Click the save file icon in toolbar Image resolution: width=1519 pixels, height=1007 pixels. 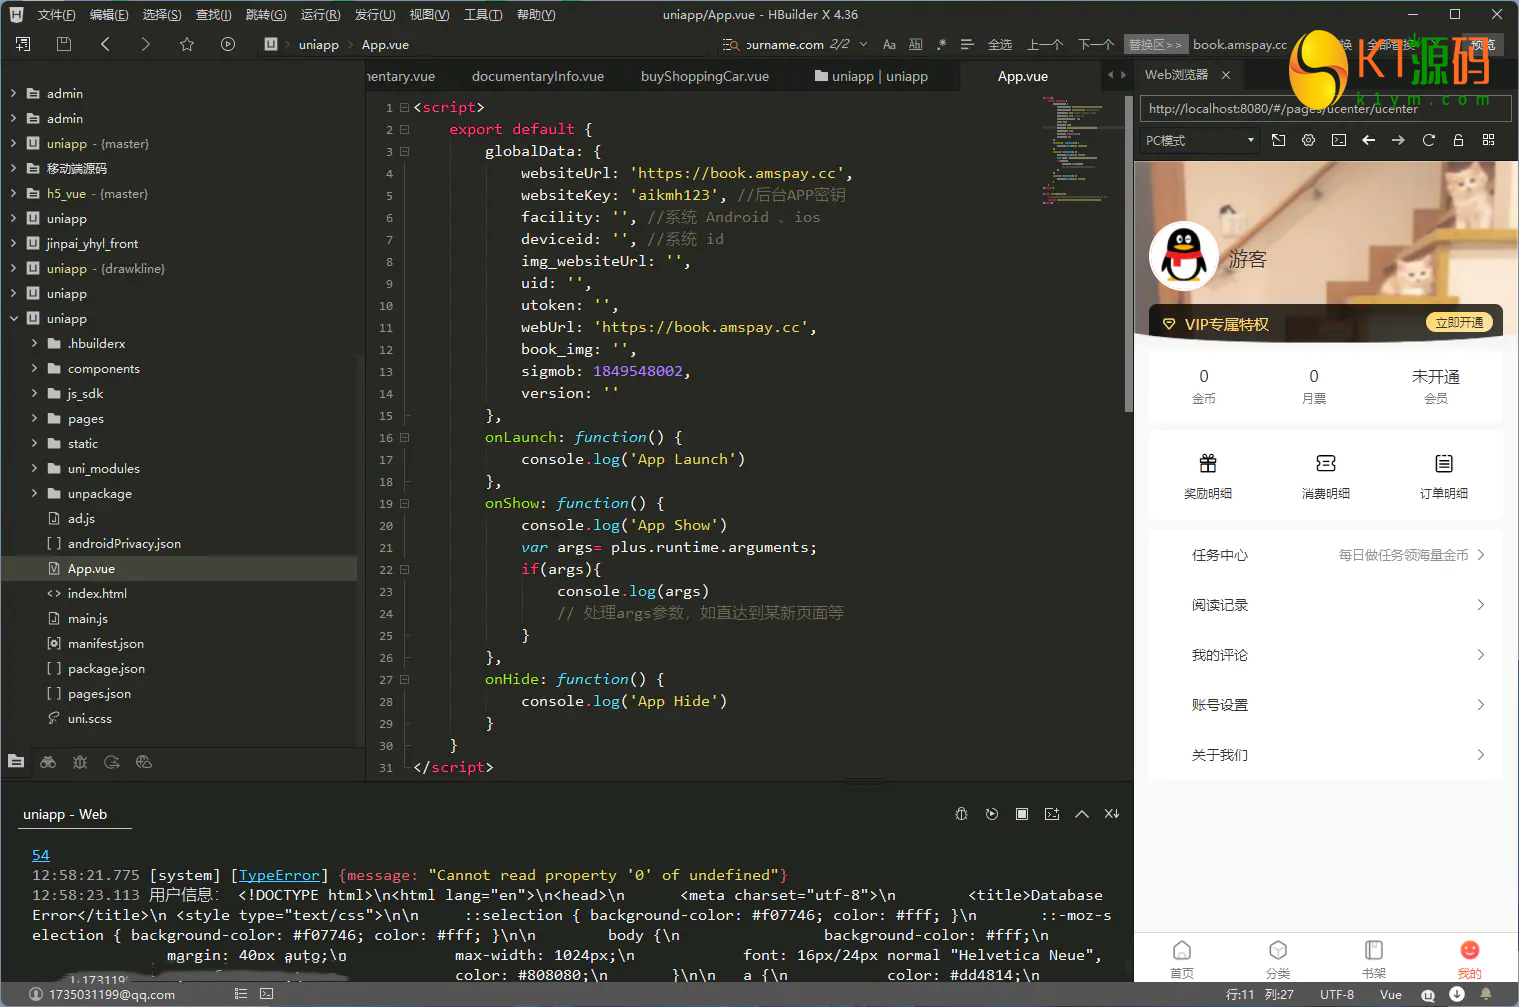click(64, 44)
